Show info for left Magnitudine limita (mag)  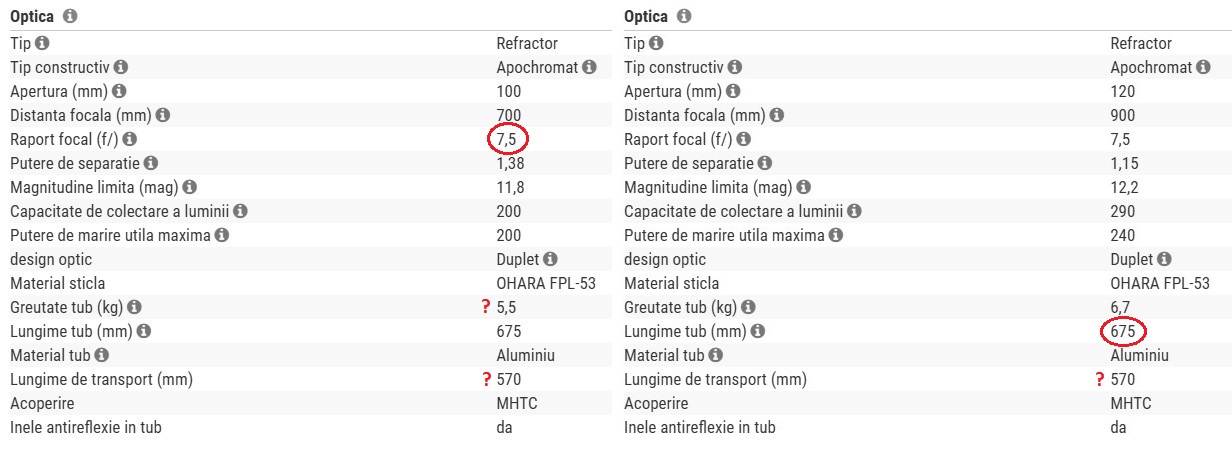click(x=190, y=187)
